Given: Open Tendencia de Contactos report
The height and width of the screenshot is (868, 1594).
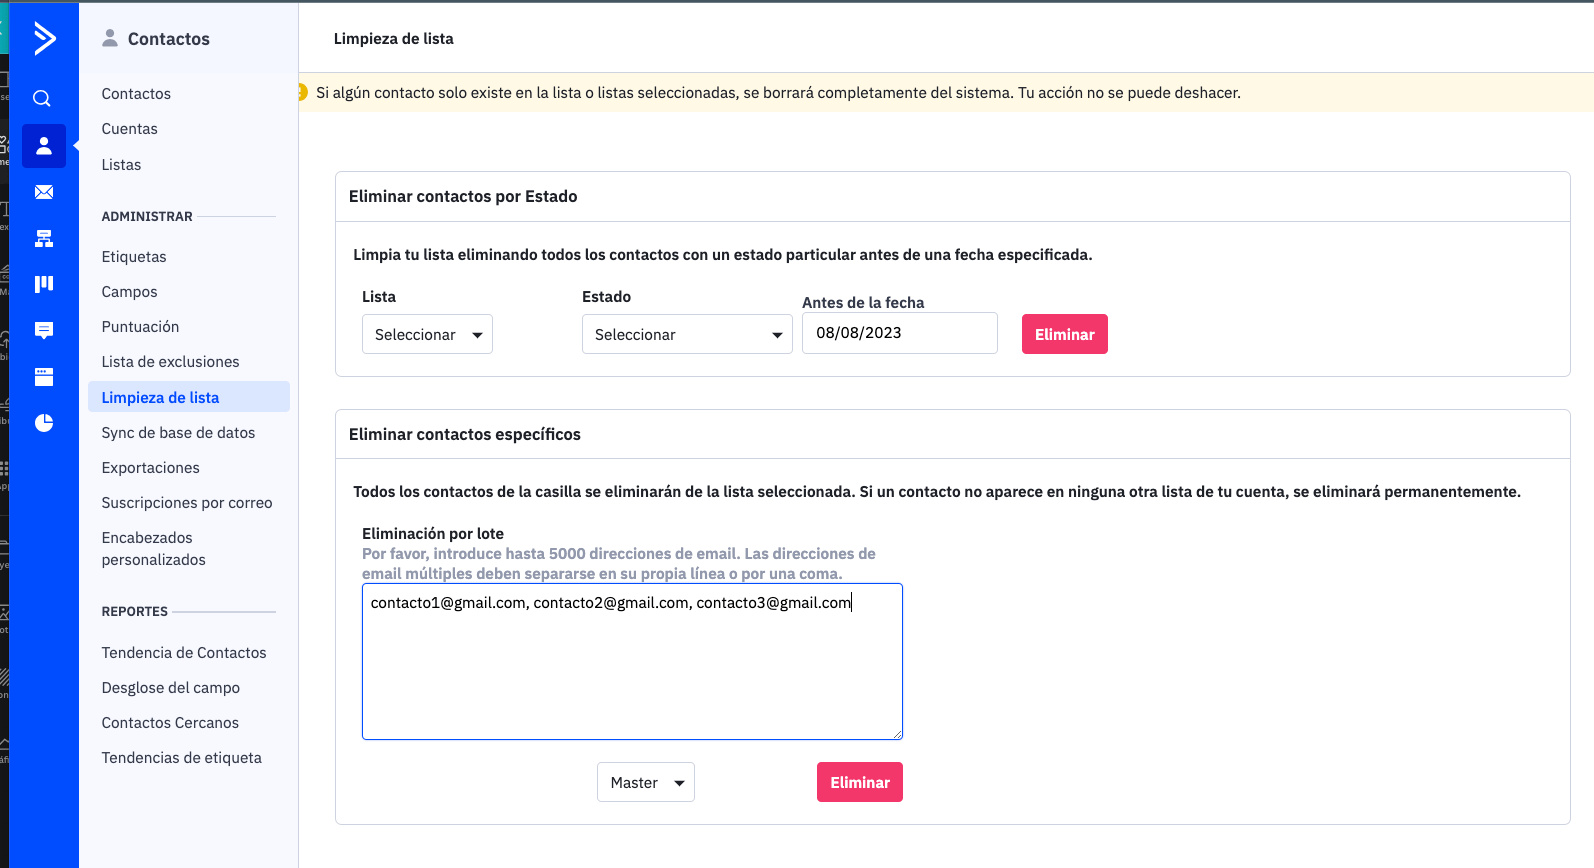Looking at the screenshot, I should [x=184, y=653].
